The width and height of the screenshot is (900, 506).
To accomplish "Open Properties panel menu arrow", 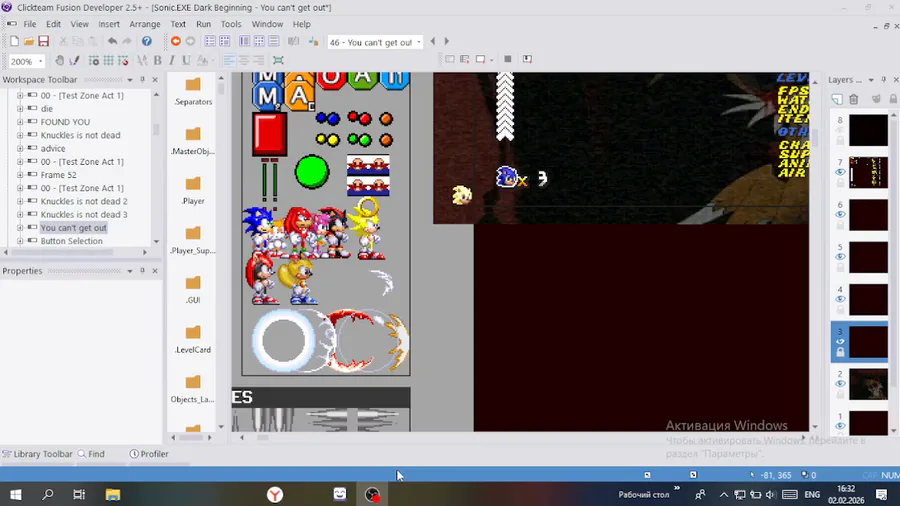I will pos(130,271).
